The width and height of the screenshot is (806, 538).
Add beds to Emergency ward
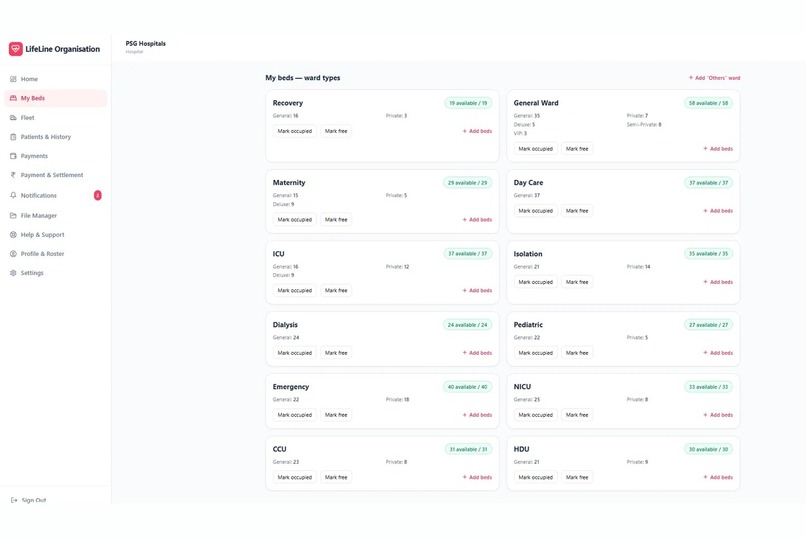click(477, 415)
